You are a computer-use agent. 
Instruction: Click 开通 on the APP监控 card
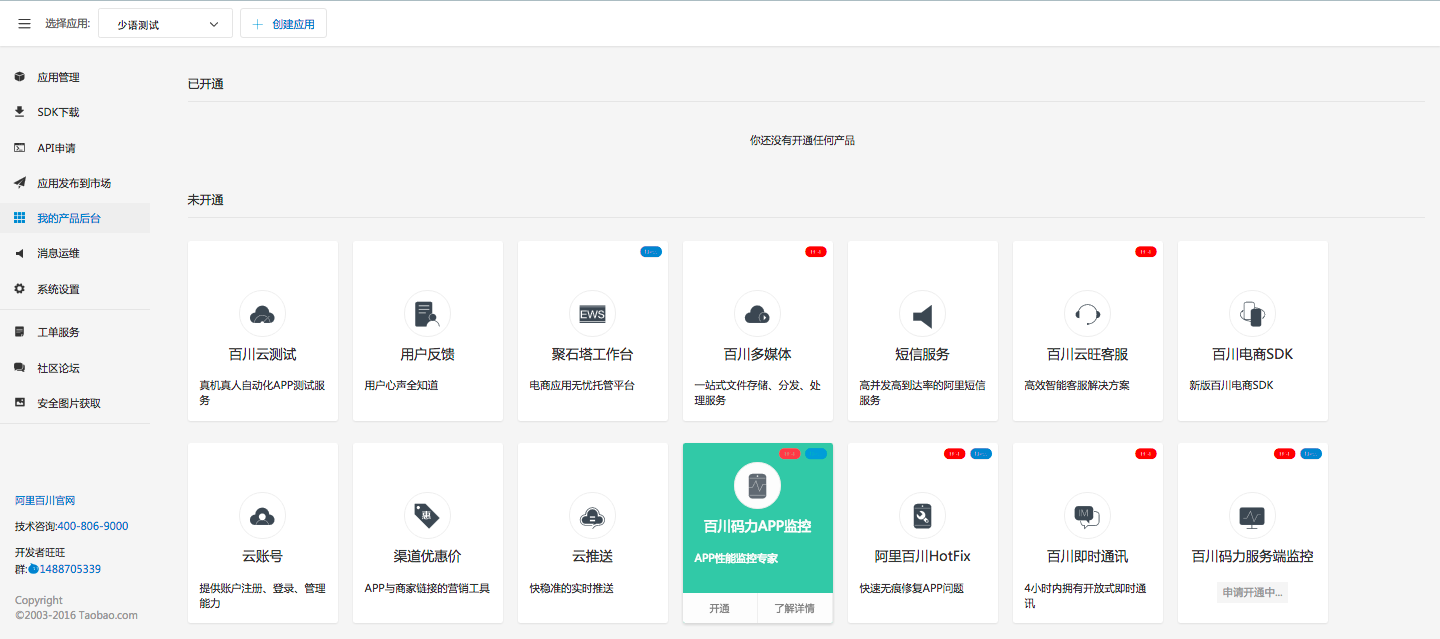click(720, 608)
